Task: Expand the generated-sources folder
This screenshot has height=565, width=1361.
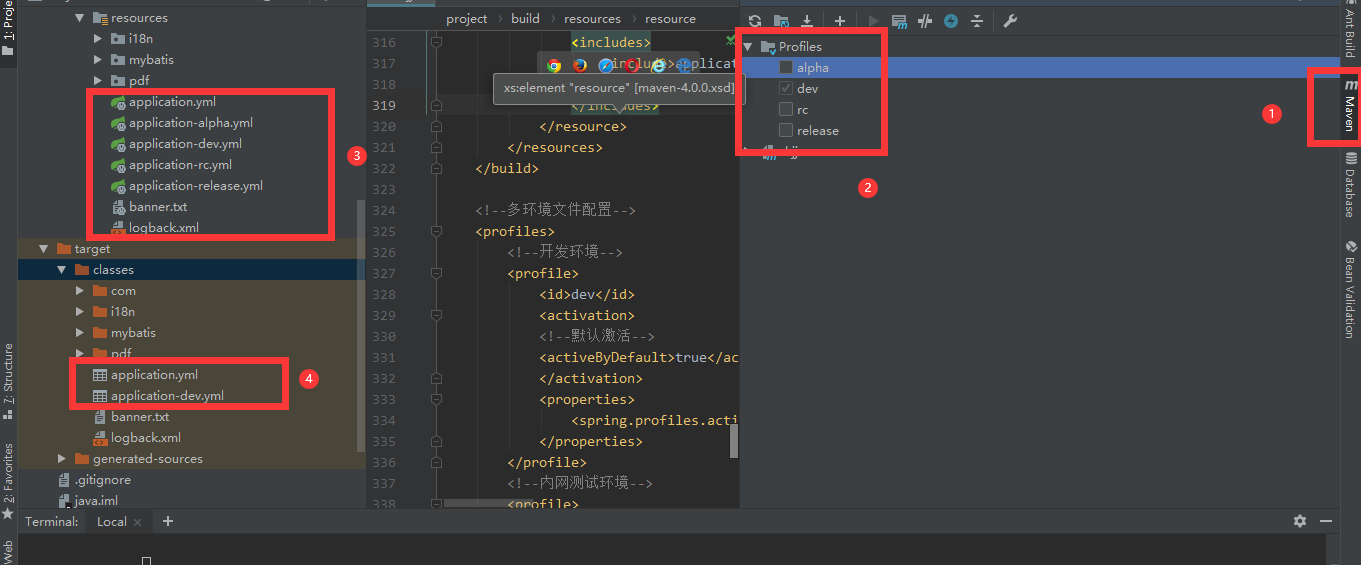Action: [61, 459]
